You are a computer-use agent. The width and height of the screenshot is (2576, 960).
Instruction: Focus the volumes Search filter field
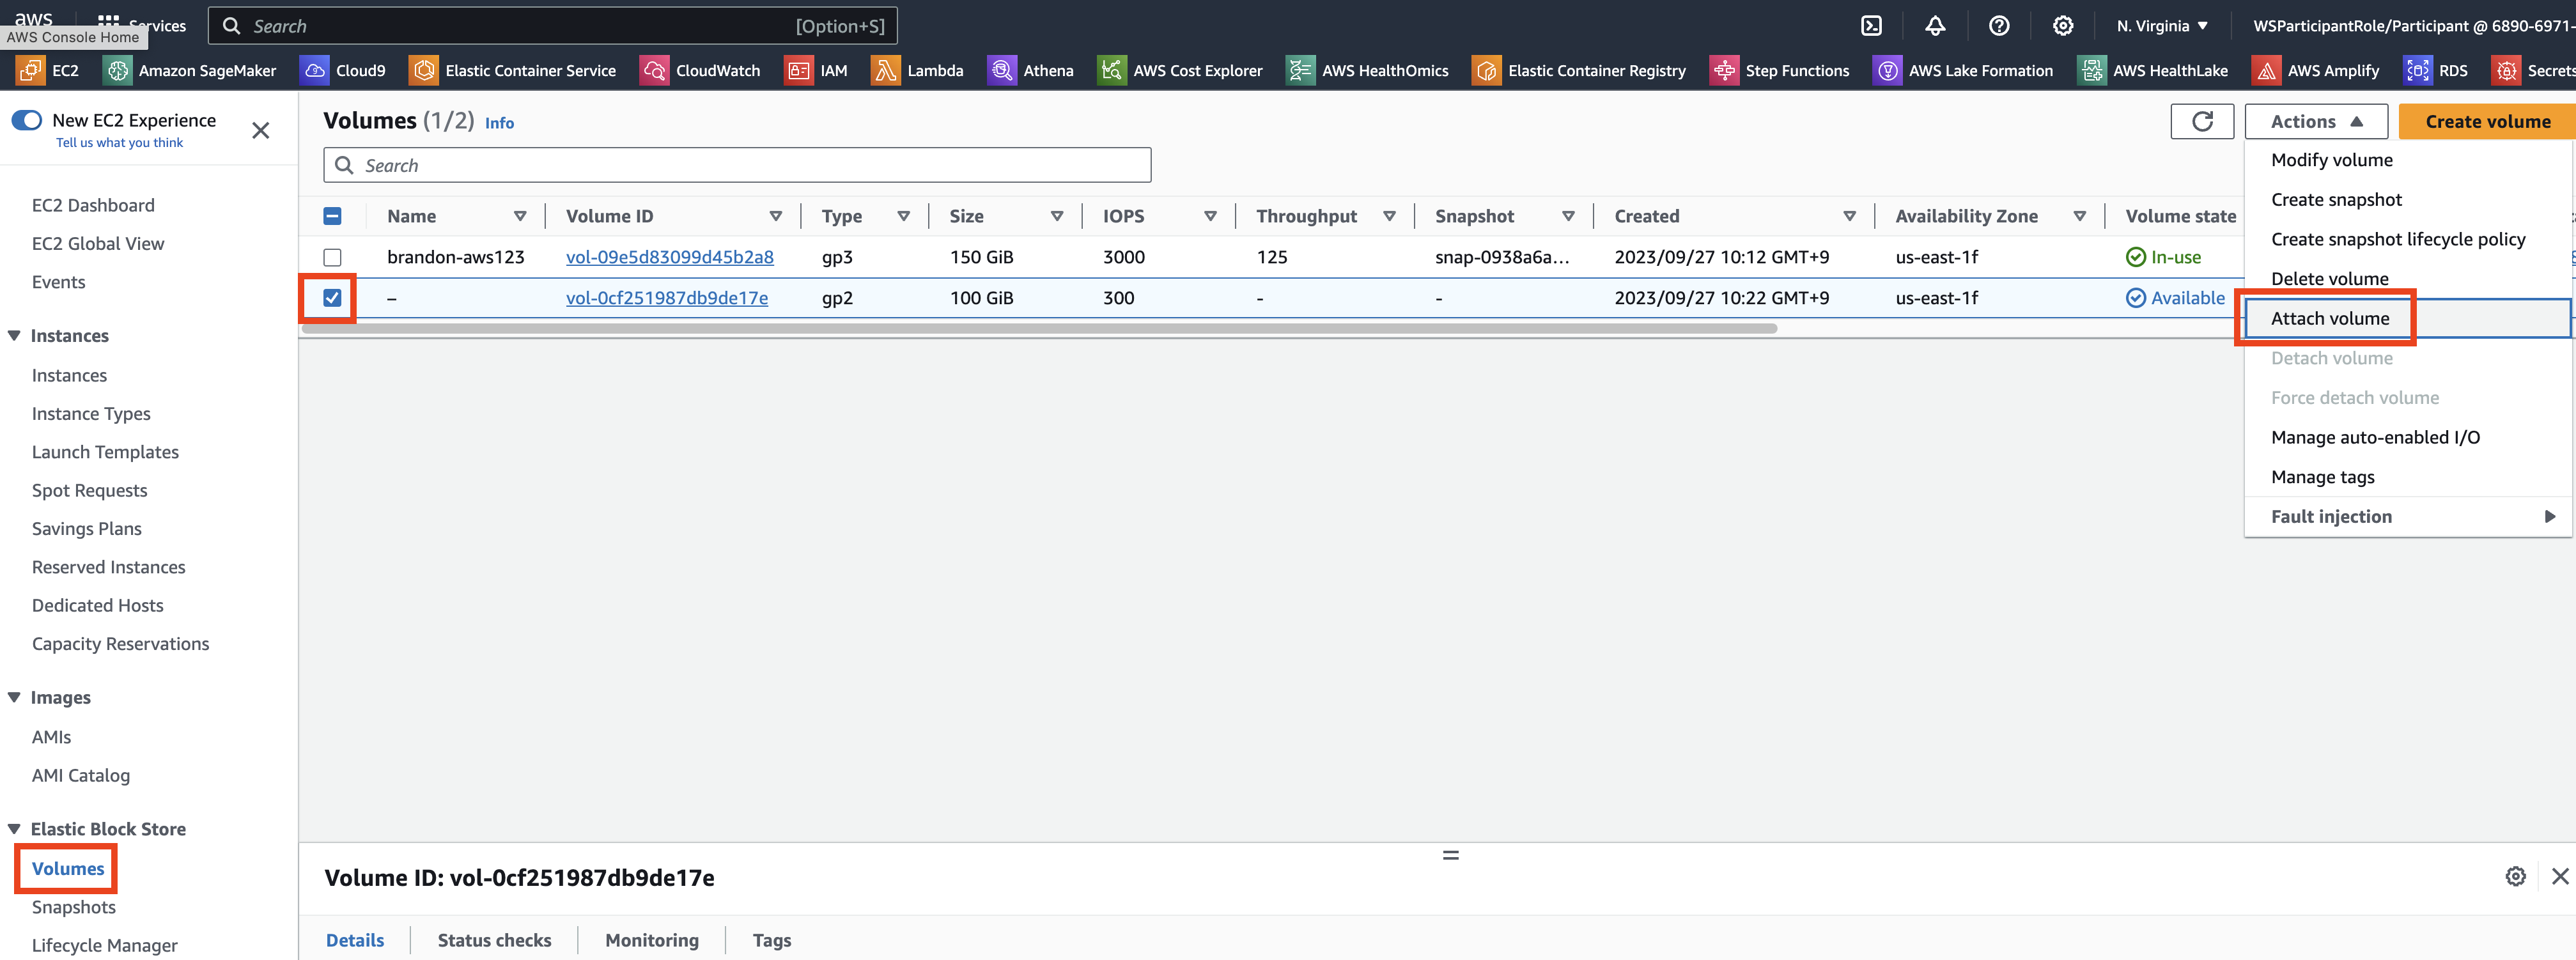point(737,165)
